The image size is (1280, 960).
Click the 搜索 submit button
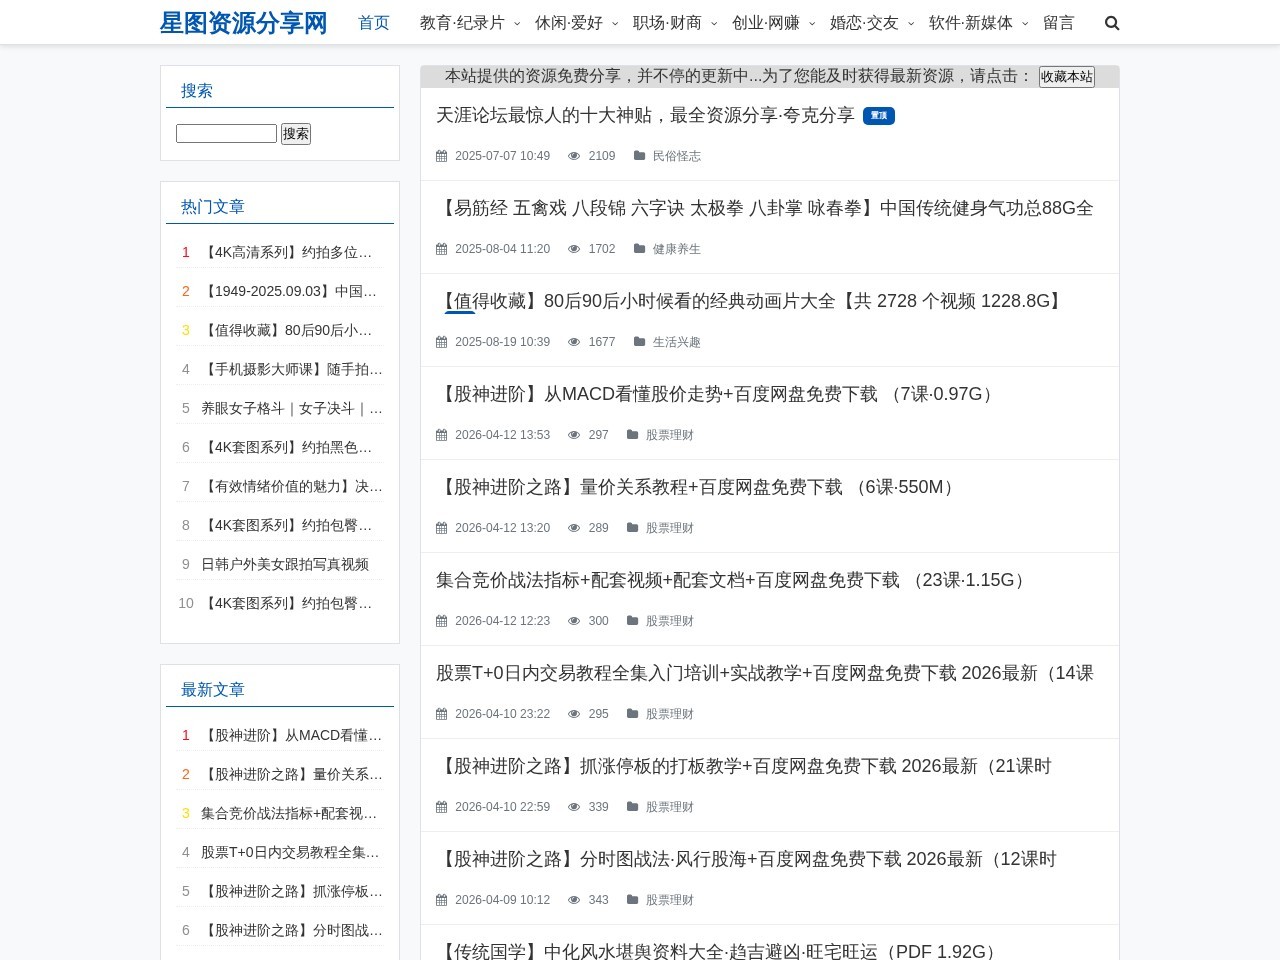[296, 133]
